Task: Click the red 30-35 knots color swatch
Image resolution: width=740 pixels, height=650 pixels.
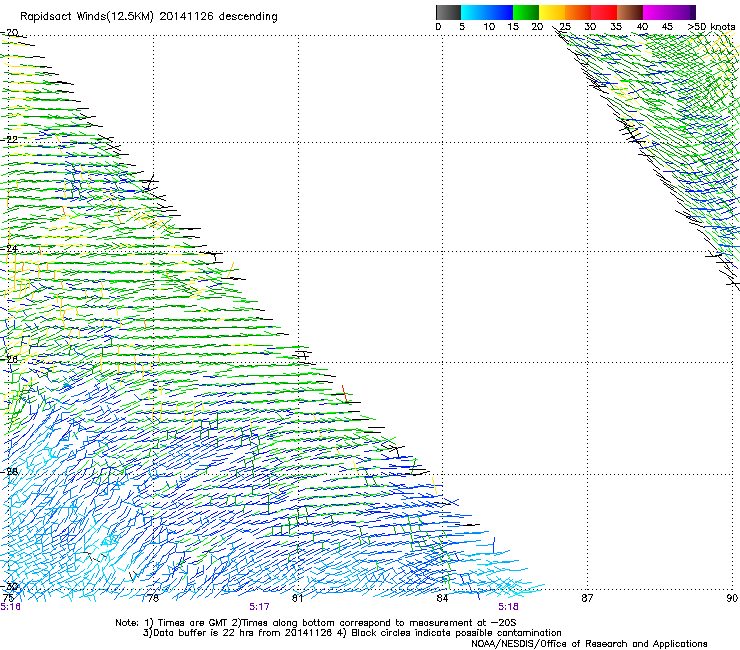Action: (604, 12)
